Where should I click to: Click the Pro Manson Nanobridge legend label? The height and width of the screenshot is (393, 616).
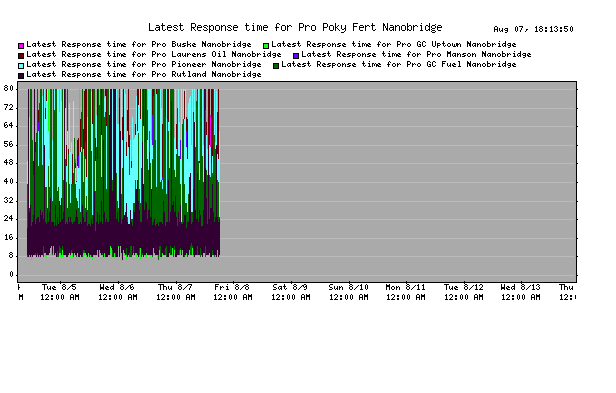tap(416, 54)
